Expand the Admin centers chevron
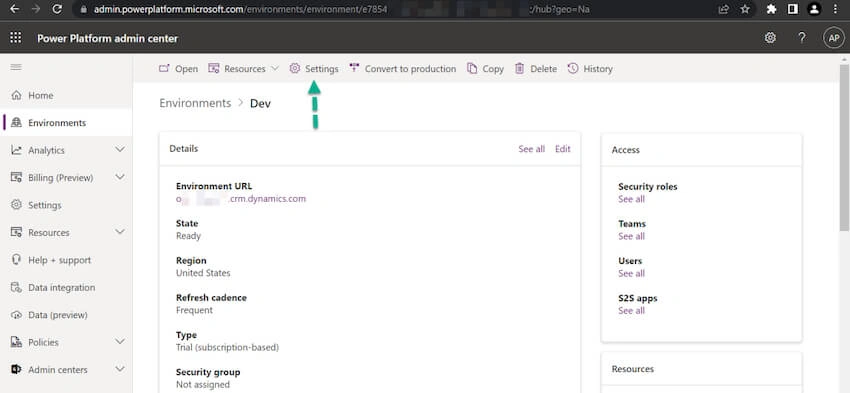850x393 pixels. click(120, 370)
